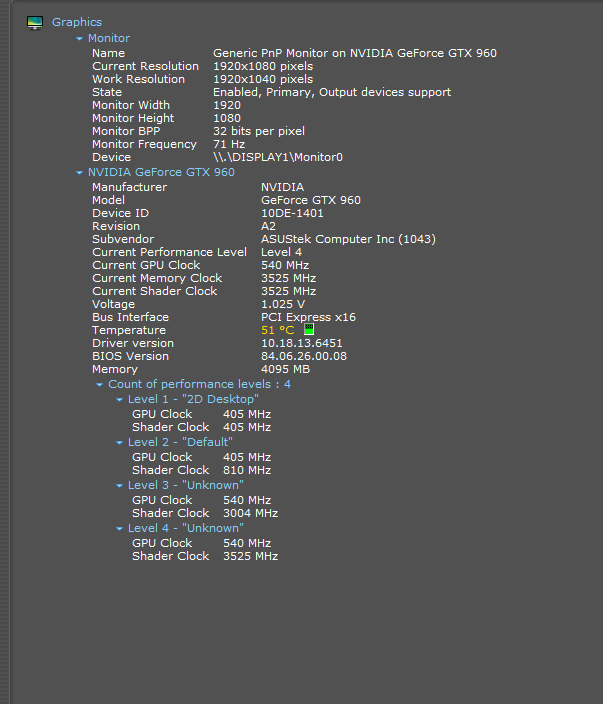Click the Current Shader Clock label
Viewport: 603px width, 704px height.
tap(154, 291)
